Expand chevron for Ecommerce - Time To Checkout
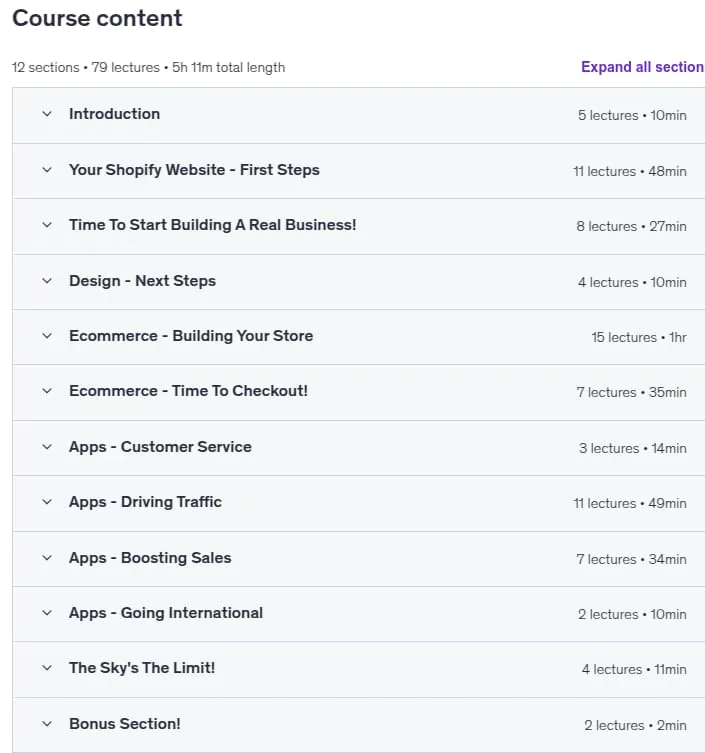The height and width of the screenshot is (753, 705). pos(47,391)
